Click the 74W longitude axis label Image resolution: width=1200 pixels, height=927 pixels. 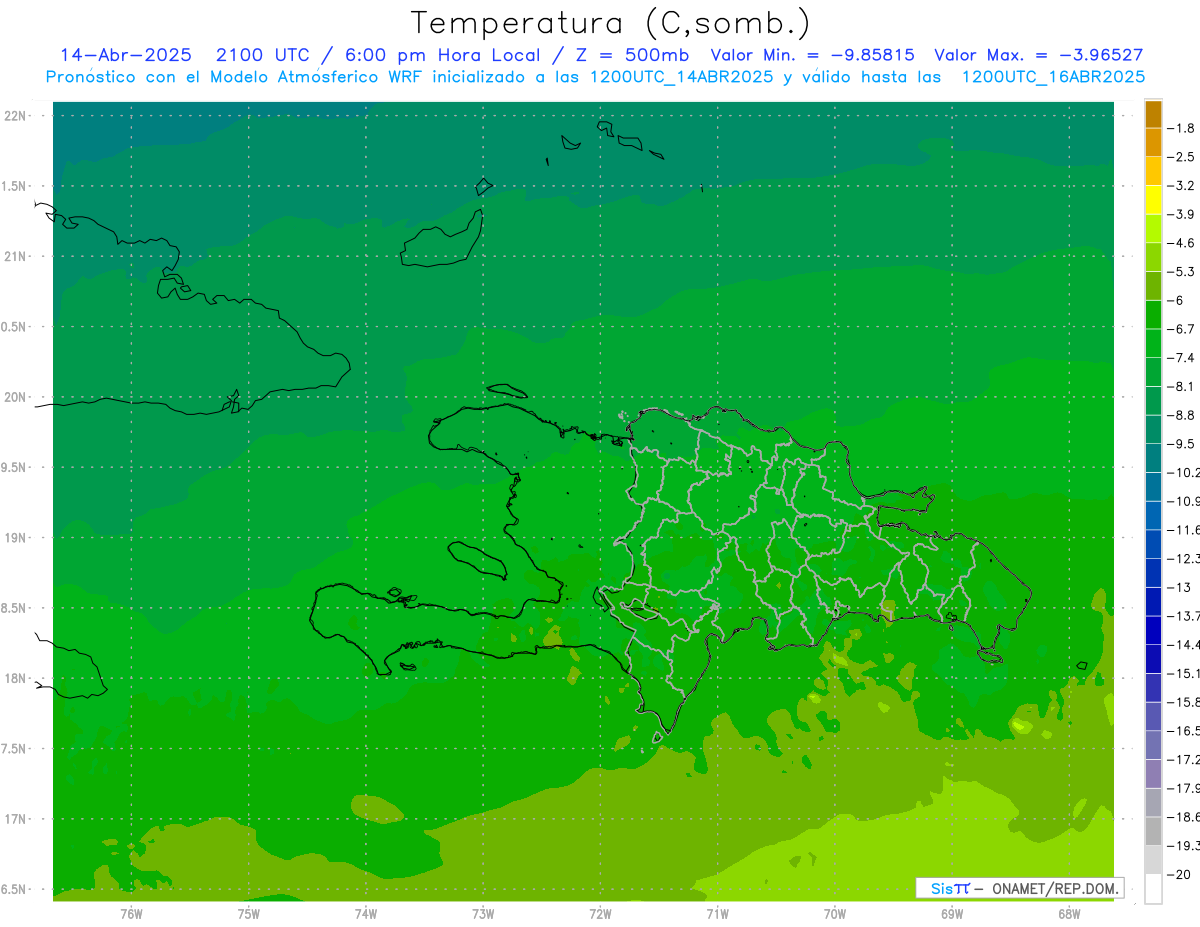pyautogui.click(x=365, y=913)
